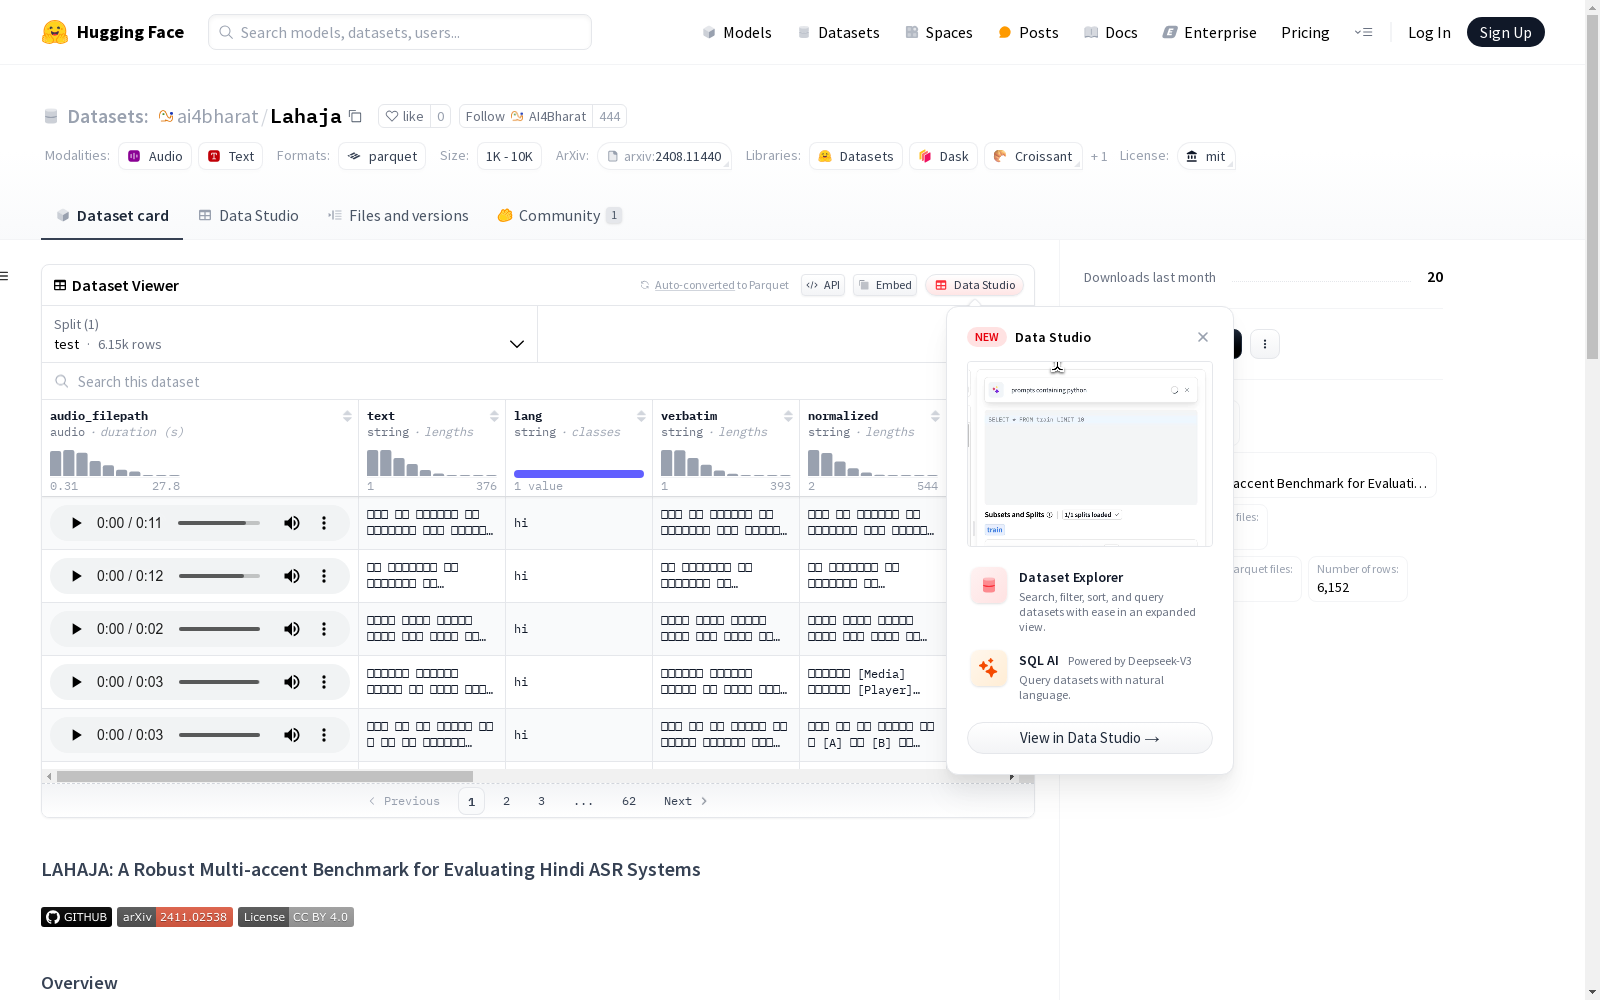Play audio for the 0:11 row

coord(76,523)
